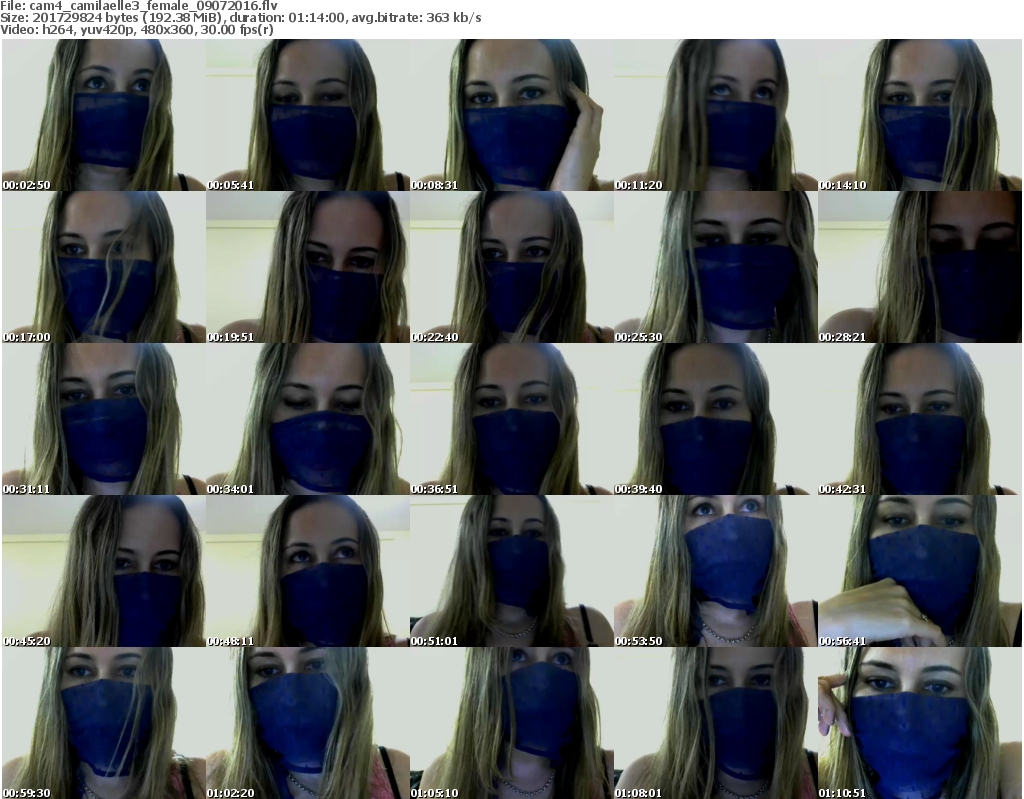Select the thumbnail timestamped 00:36:51
The height and width of the screenshot is (799, 1024).
click(x=511, y=419)
